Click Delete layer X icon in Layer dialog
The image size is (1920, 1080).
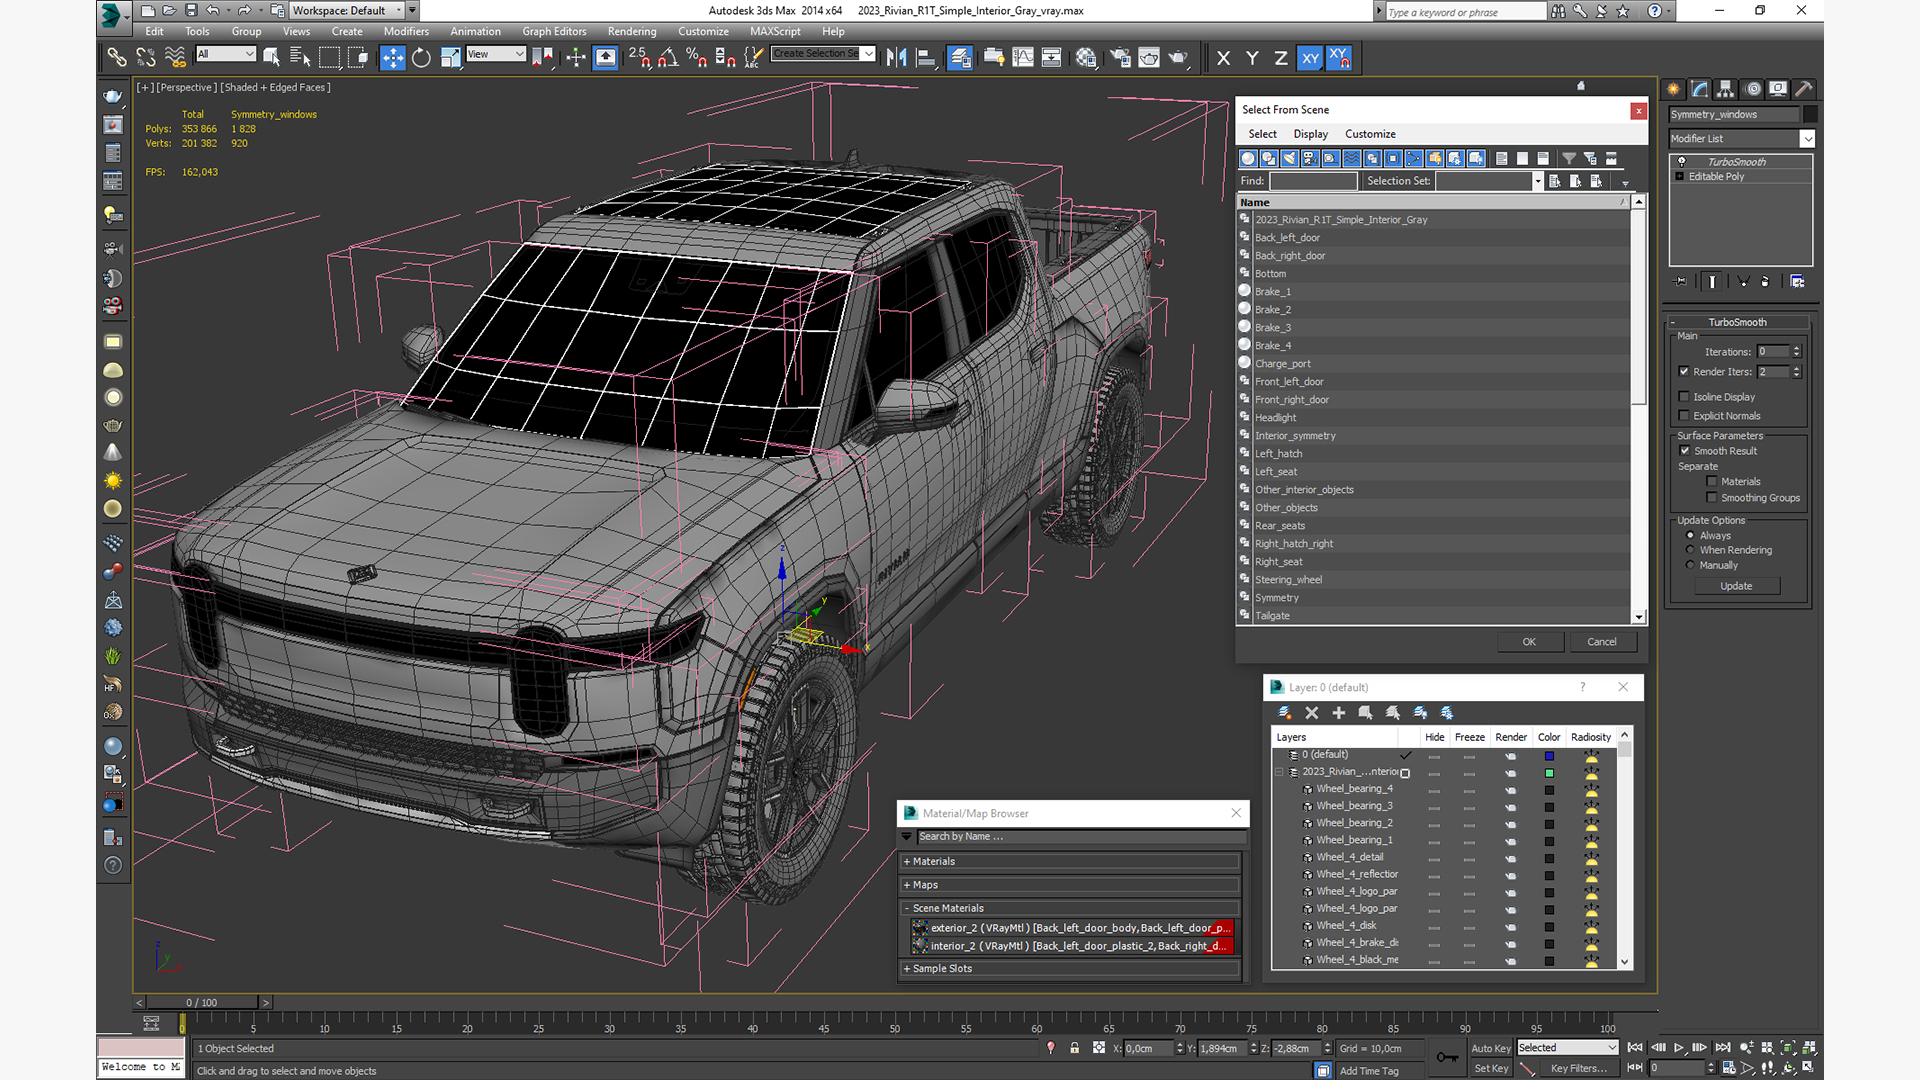(x=1312, y=713)
